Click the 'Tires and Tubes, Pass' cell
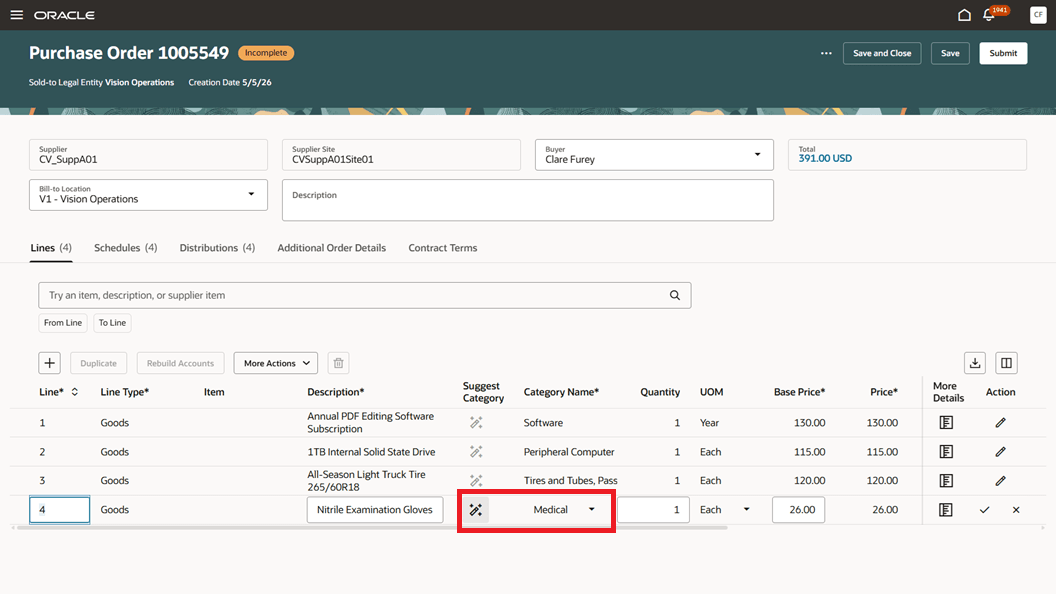Viewport: 1056px width, 594px height. point(570,481)
